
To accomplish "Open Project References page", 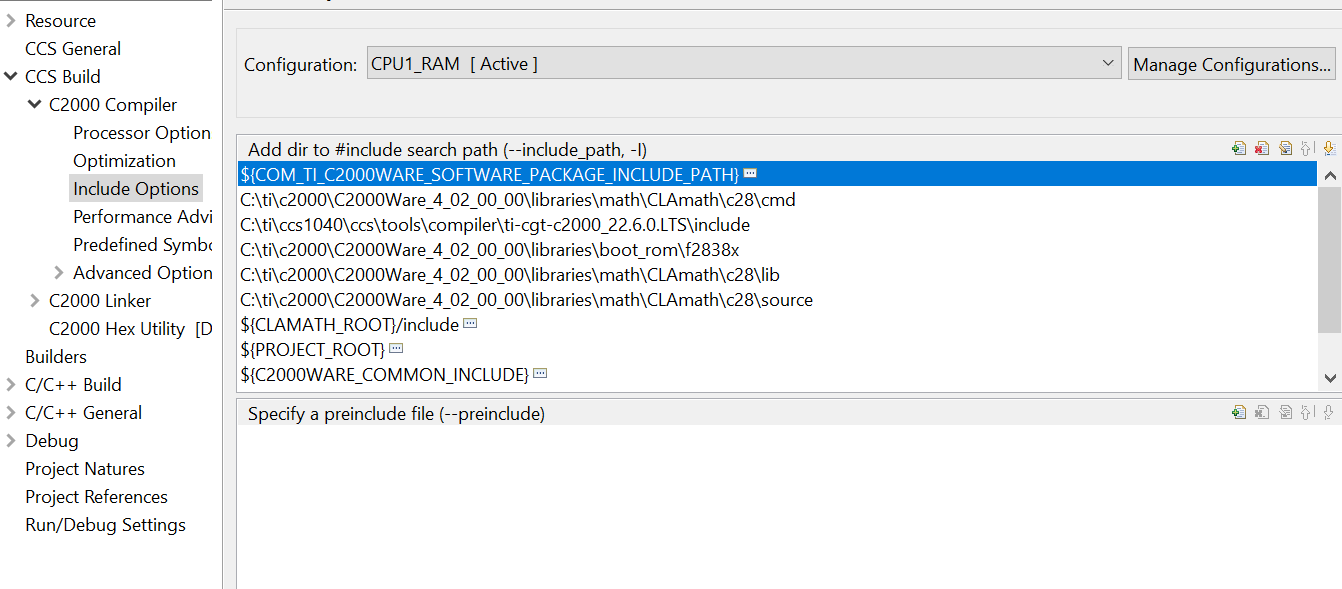I will pos(96,496).
